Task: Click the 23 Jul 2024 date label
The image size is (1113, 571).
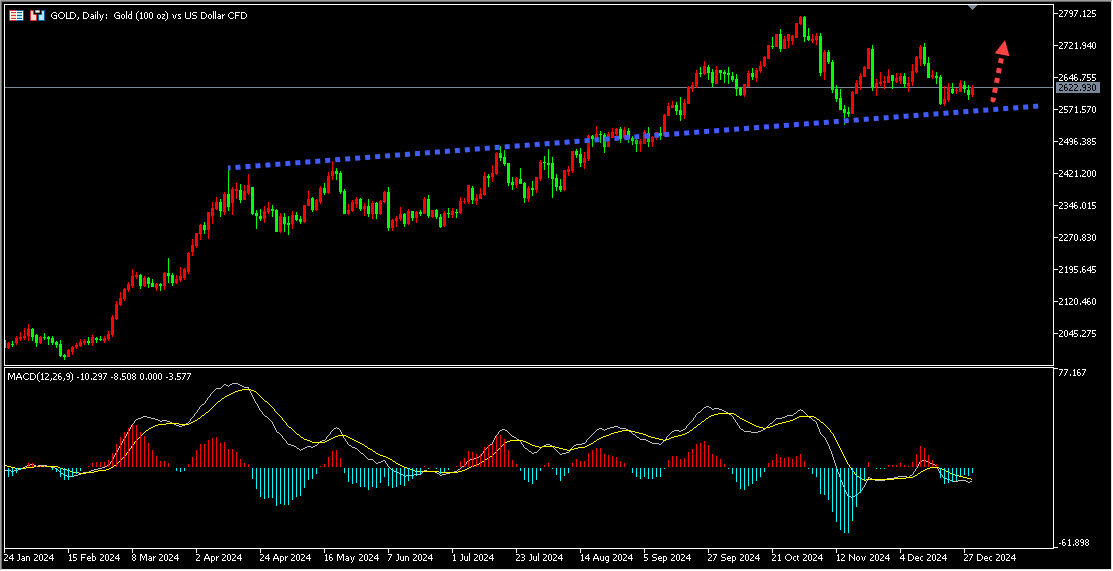Action: click(x=540, y=556)
